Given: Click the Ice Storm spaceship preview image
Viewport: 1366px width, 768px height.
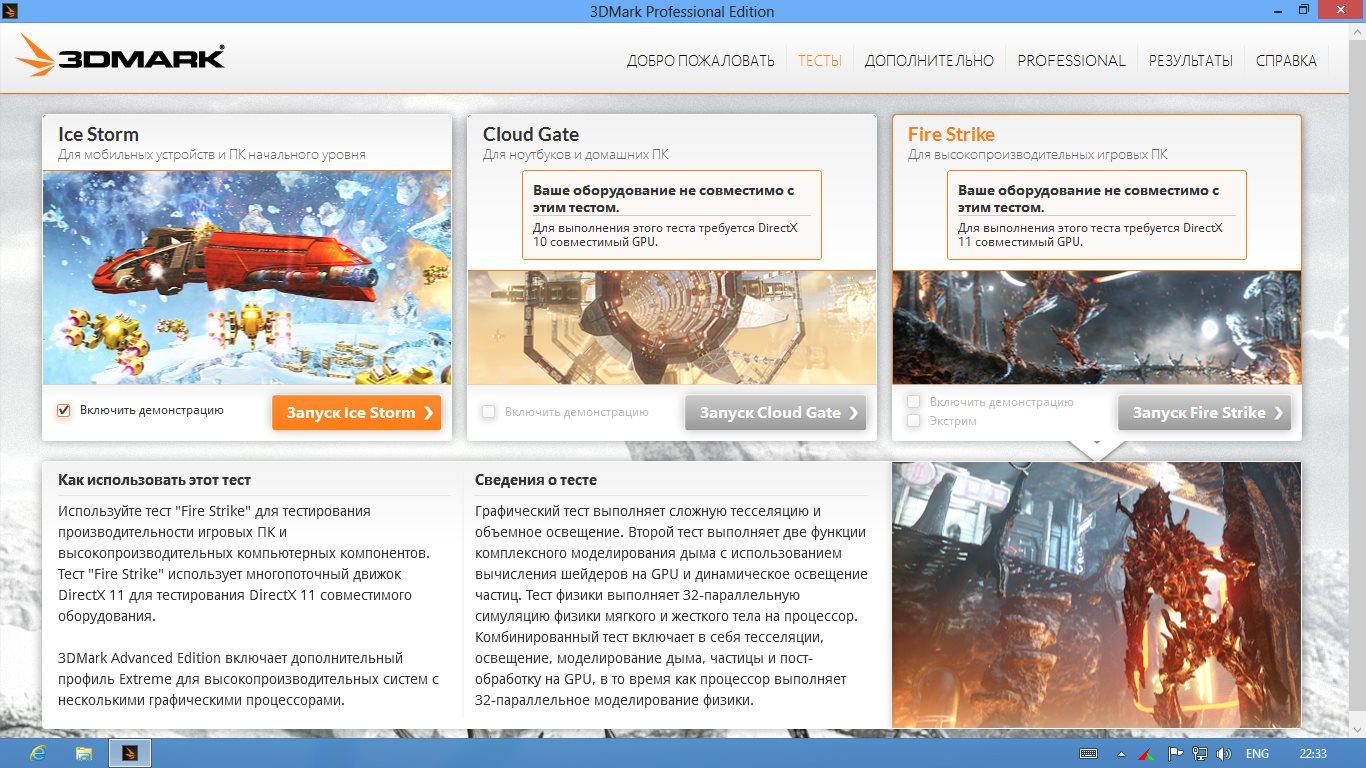Looking at the screenshot, I should point(247,277).
